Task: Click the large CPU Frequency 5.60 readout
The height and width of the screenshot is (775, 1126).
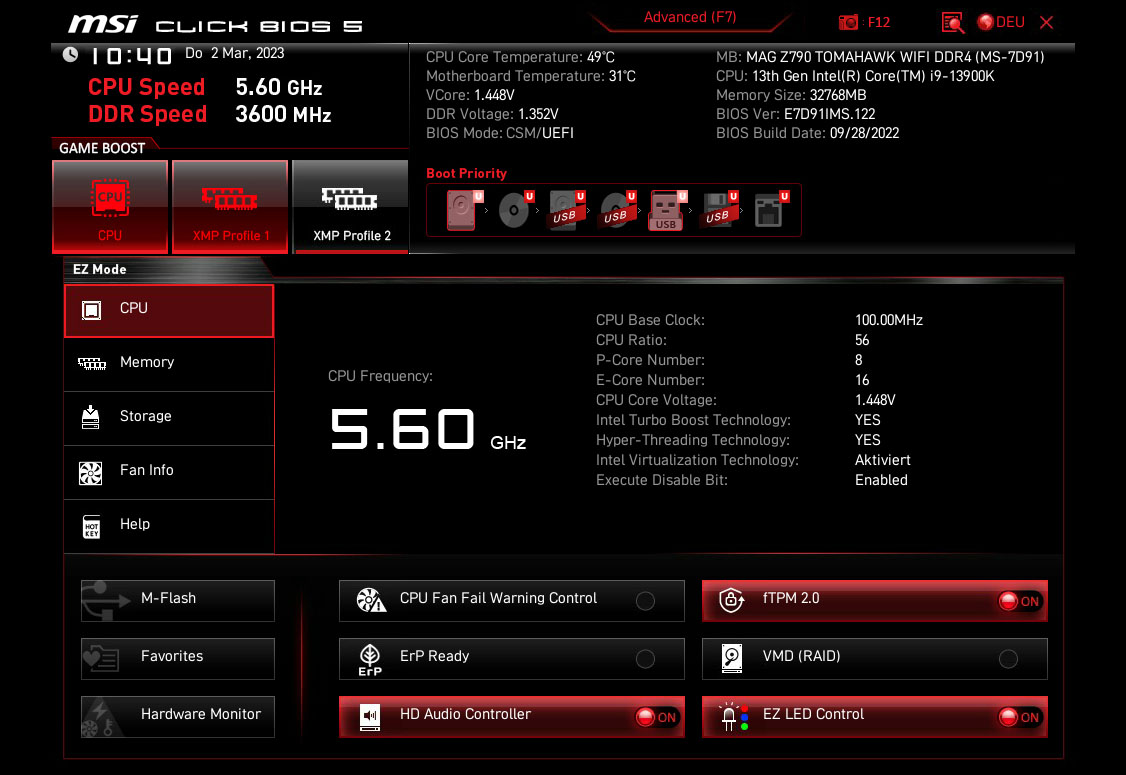Action: click(x=402, y=429)
